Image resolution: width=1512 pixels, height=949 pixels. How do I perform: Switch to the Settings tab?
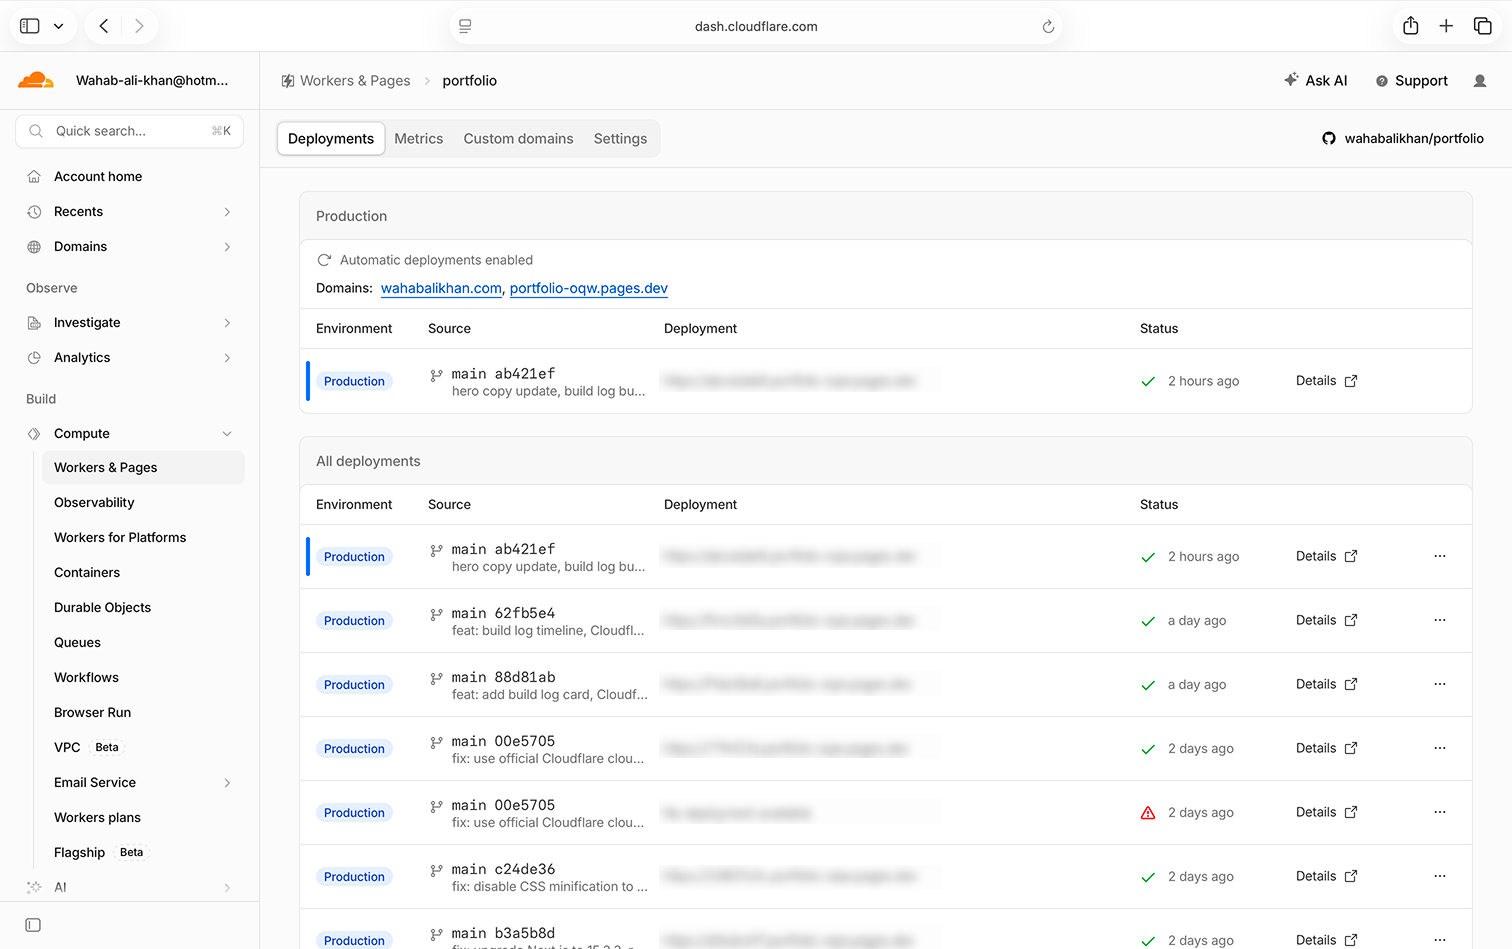click(x=621, y=139)
